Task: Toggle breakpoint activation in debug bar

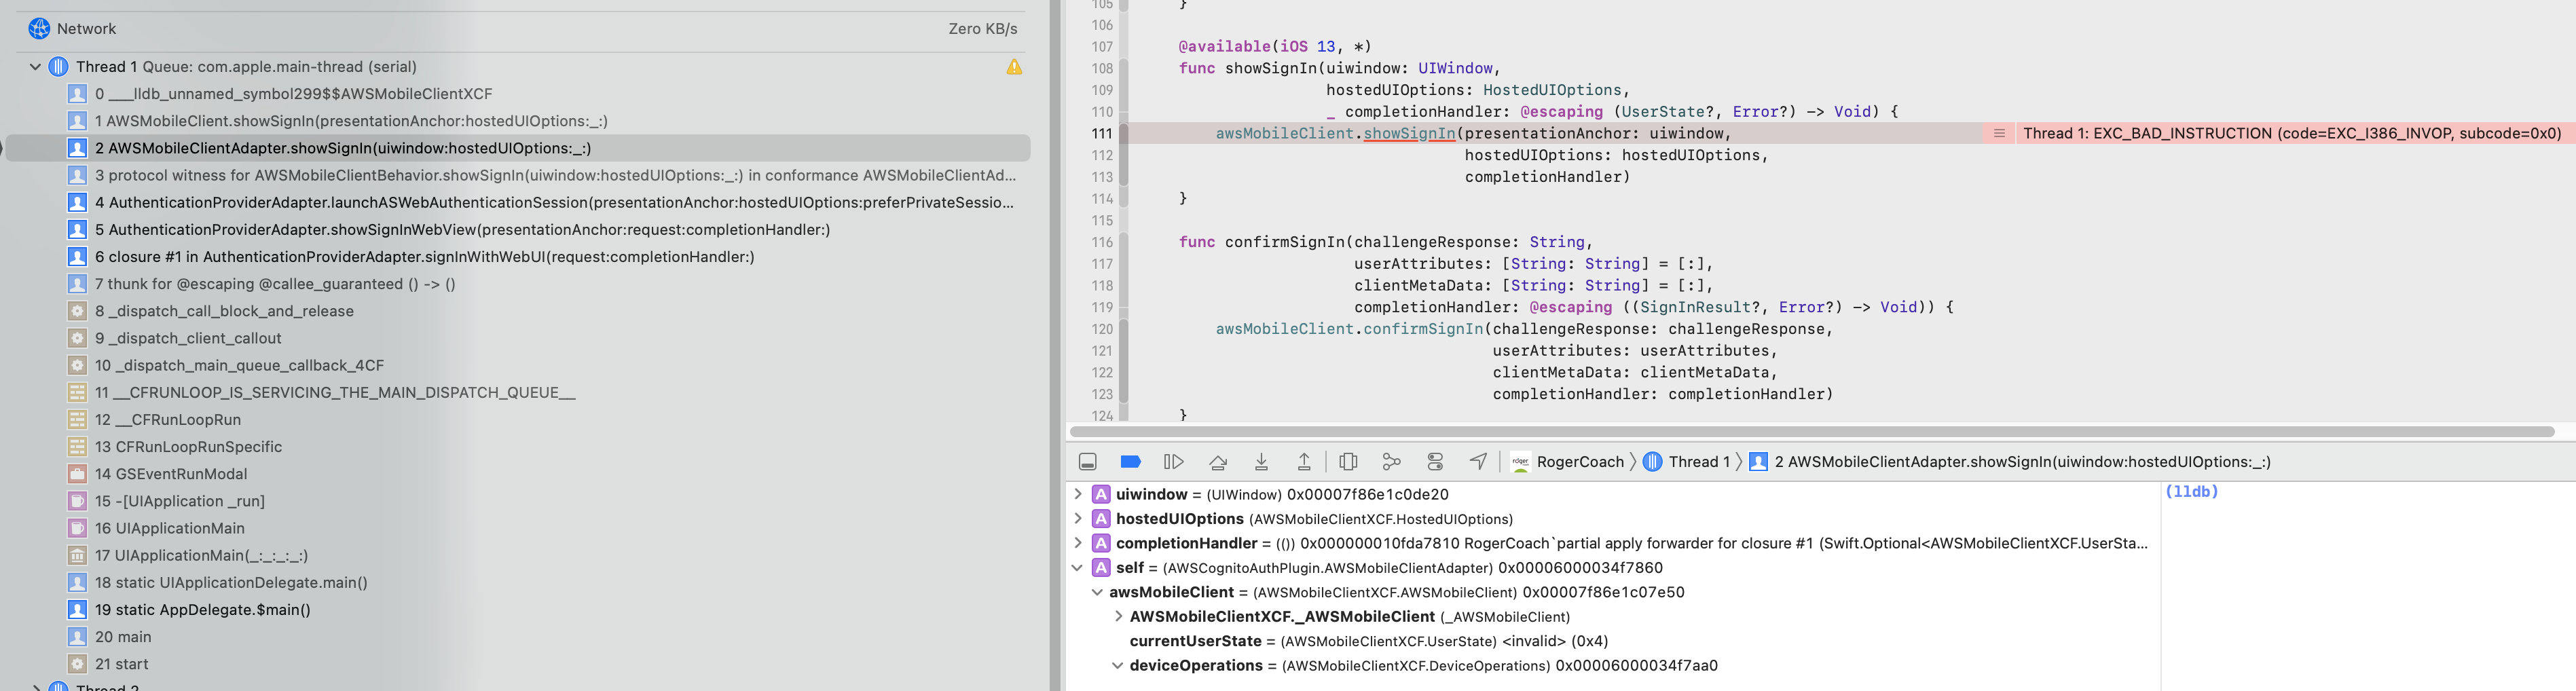Action: pos(1130,461)
